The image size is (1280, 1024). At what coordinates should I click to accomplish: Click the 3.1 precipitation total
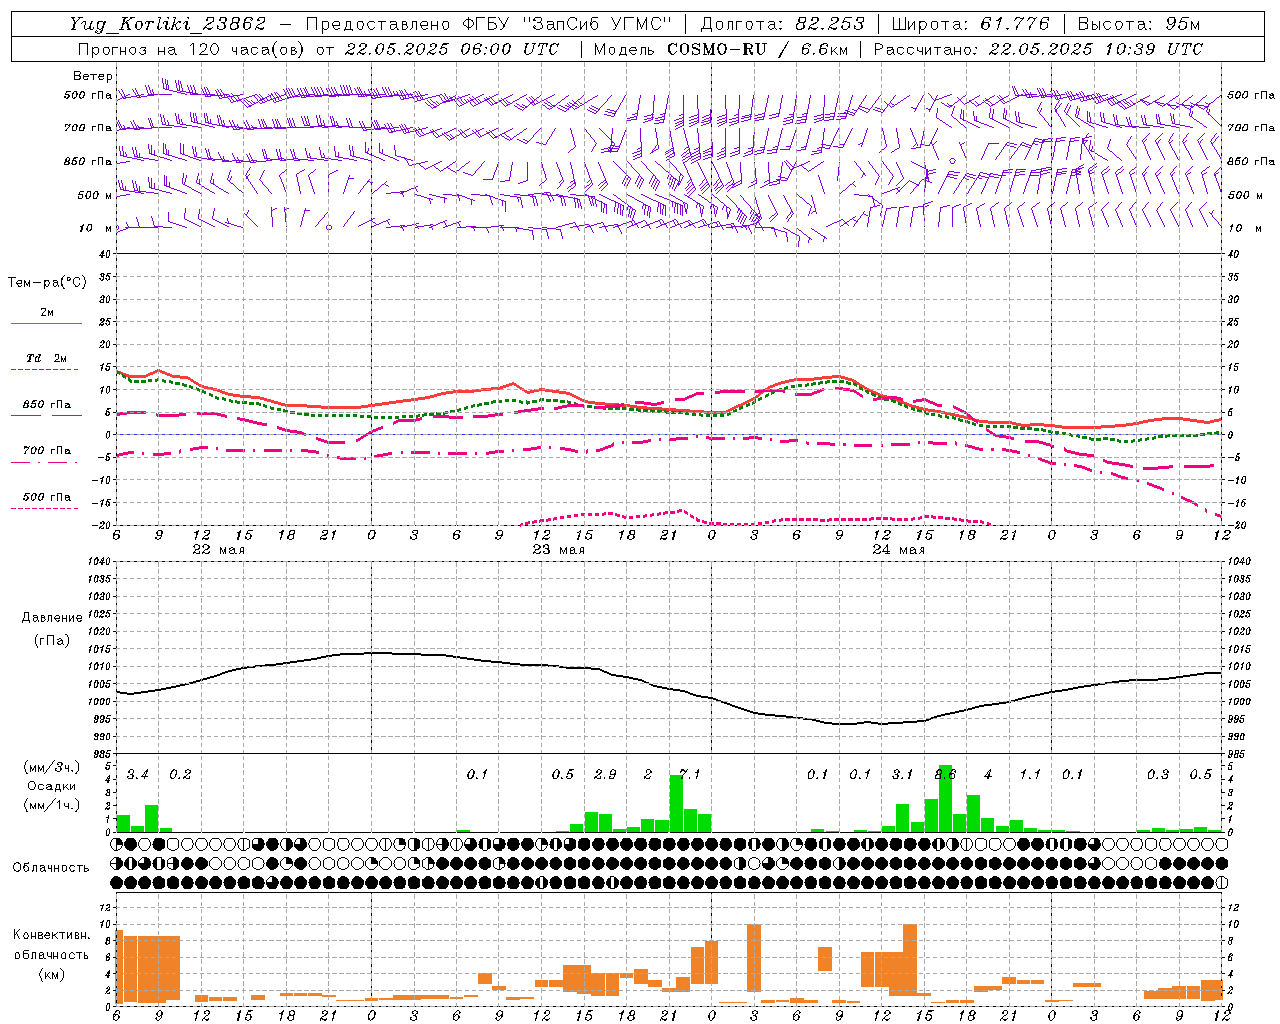[902, 774]
